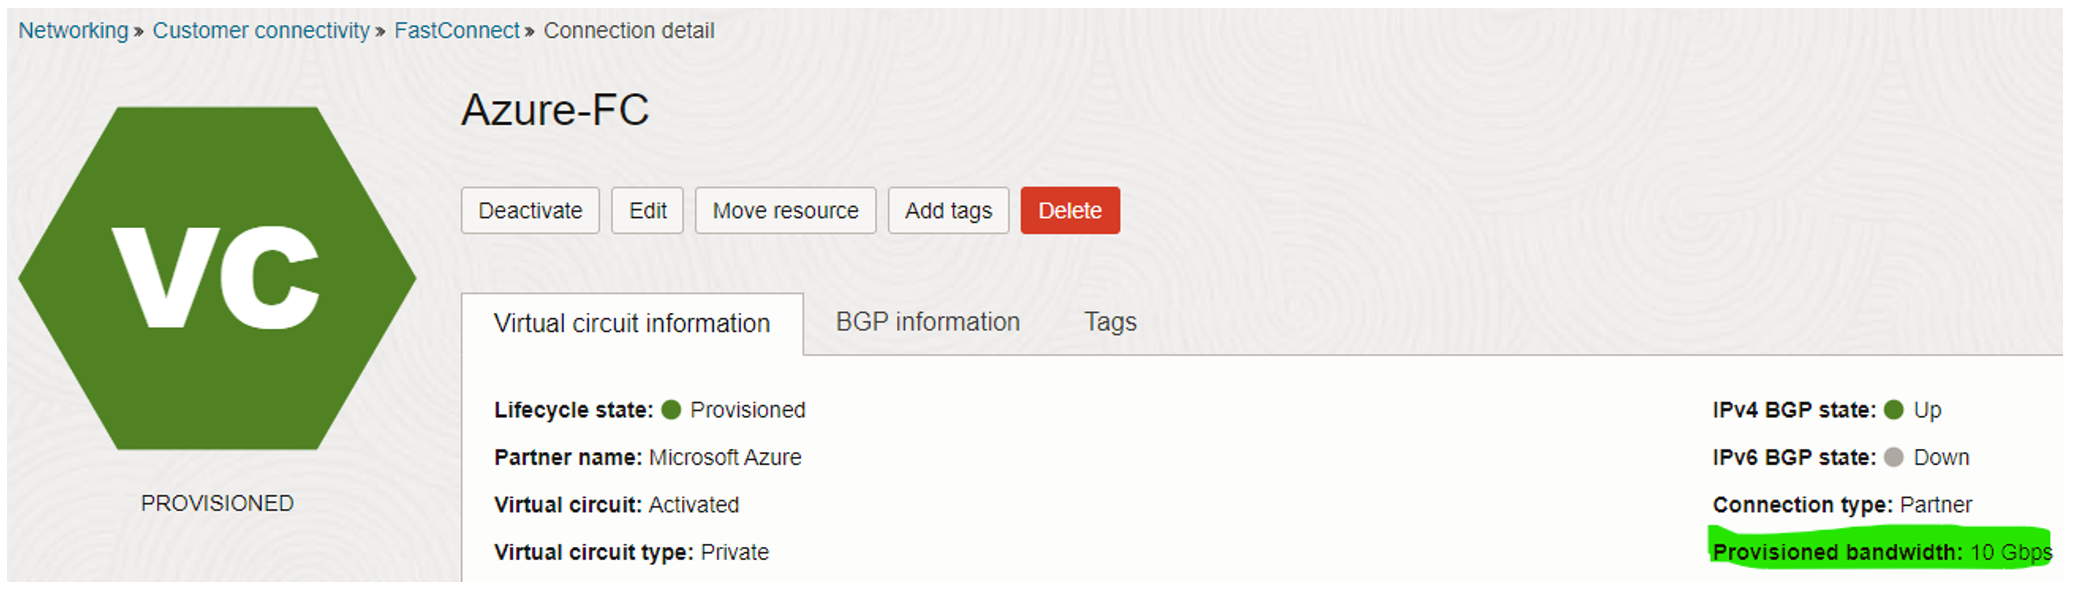Open the FastConnect breadcrumb link
The image size is (2079, 597).
pos(456,30)
